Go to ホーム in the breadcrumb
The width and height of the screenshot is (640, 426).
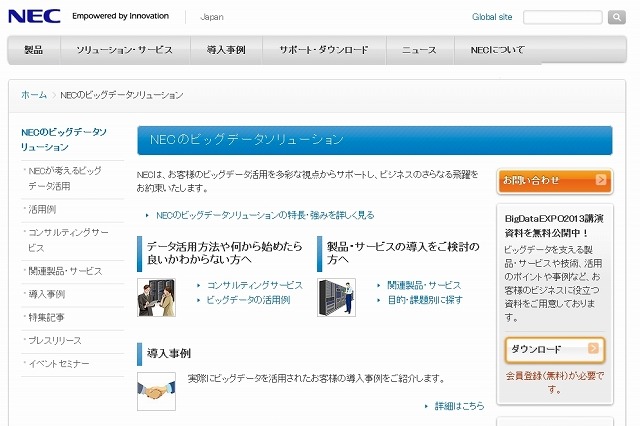tap(34, 95)
